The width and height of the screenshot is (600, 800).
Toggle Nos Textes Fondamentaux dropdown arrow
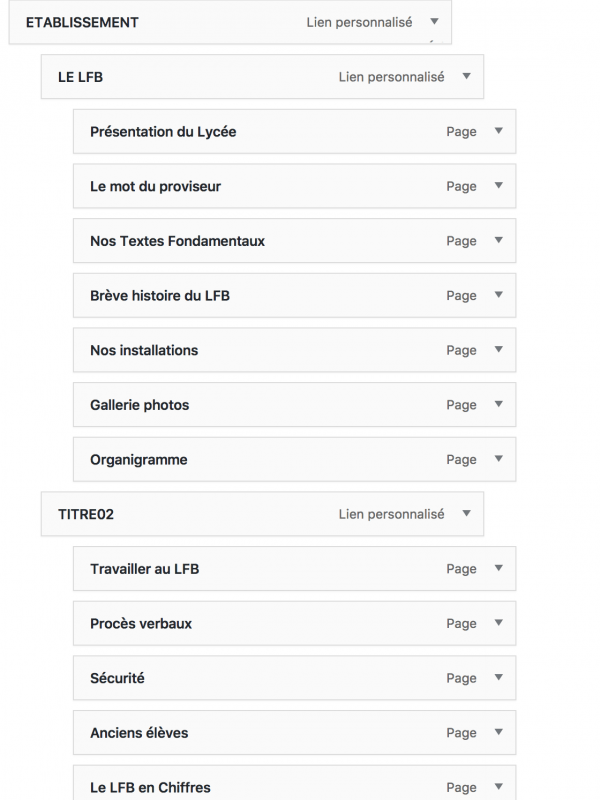click(x=498, y=240)
